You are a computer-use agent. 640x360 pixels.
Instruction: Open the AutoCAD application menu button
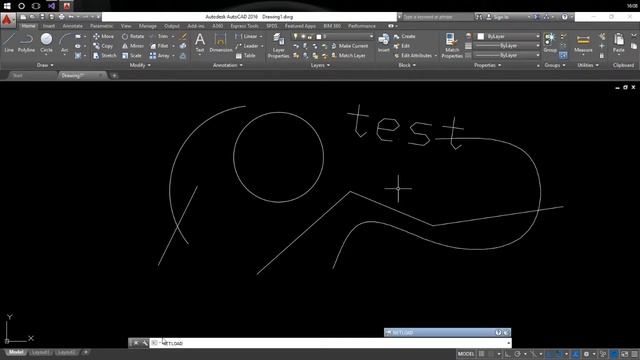tap(7, 20)
